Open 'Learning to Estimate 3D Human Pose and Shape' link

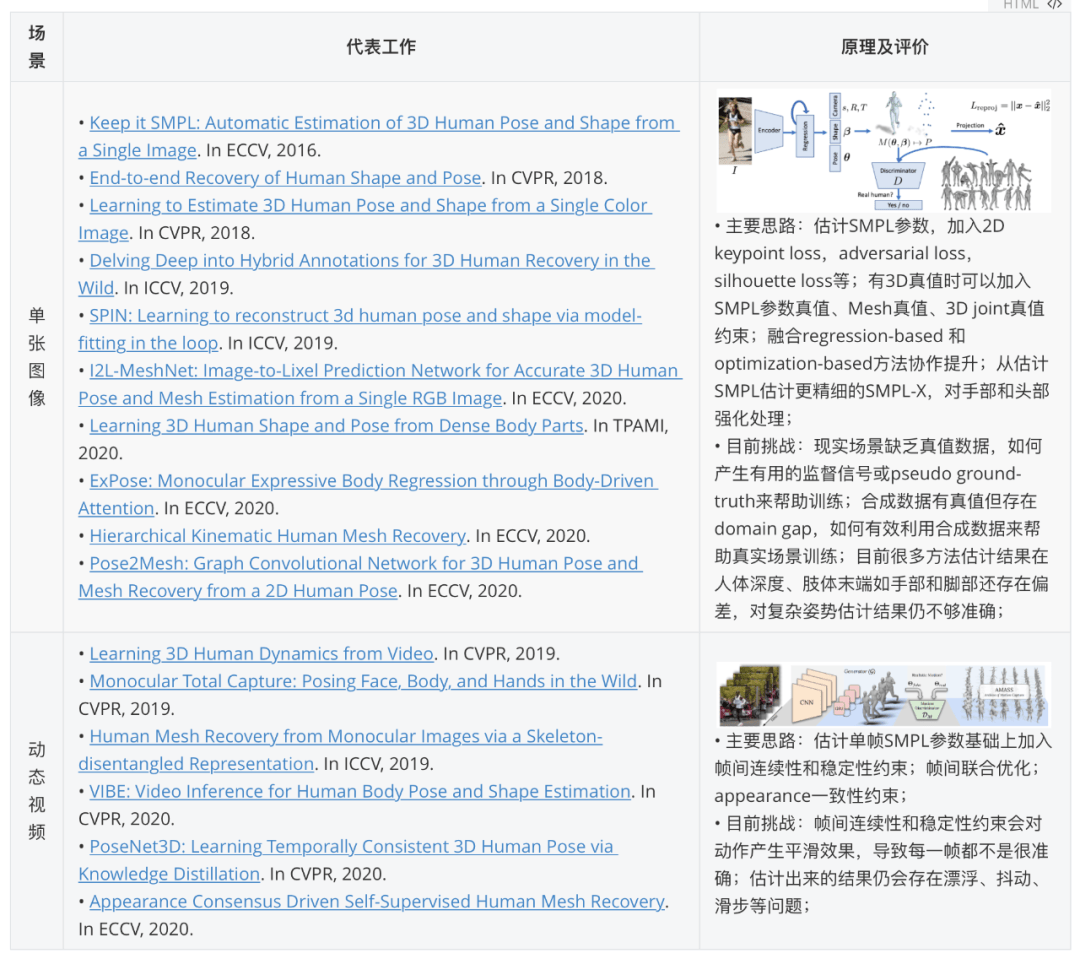tap(370, 205)
